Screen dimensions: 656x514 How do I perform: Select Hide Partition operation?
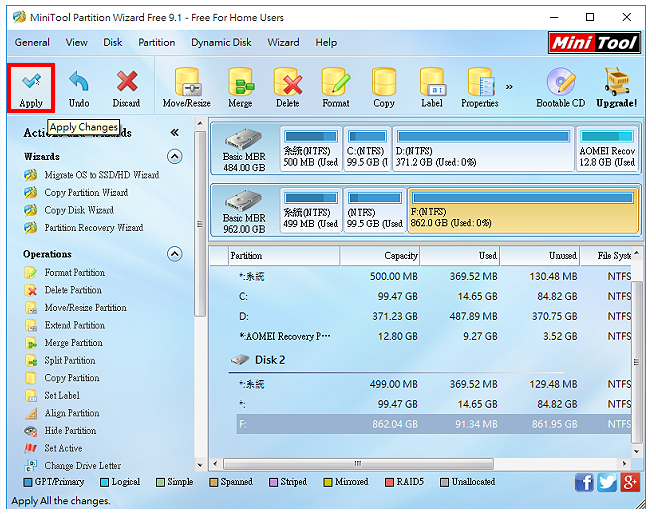click(60, 431)
